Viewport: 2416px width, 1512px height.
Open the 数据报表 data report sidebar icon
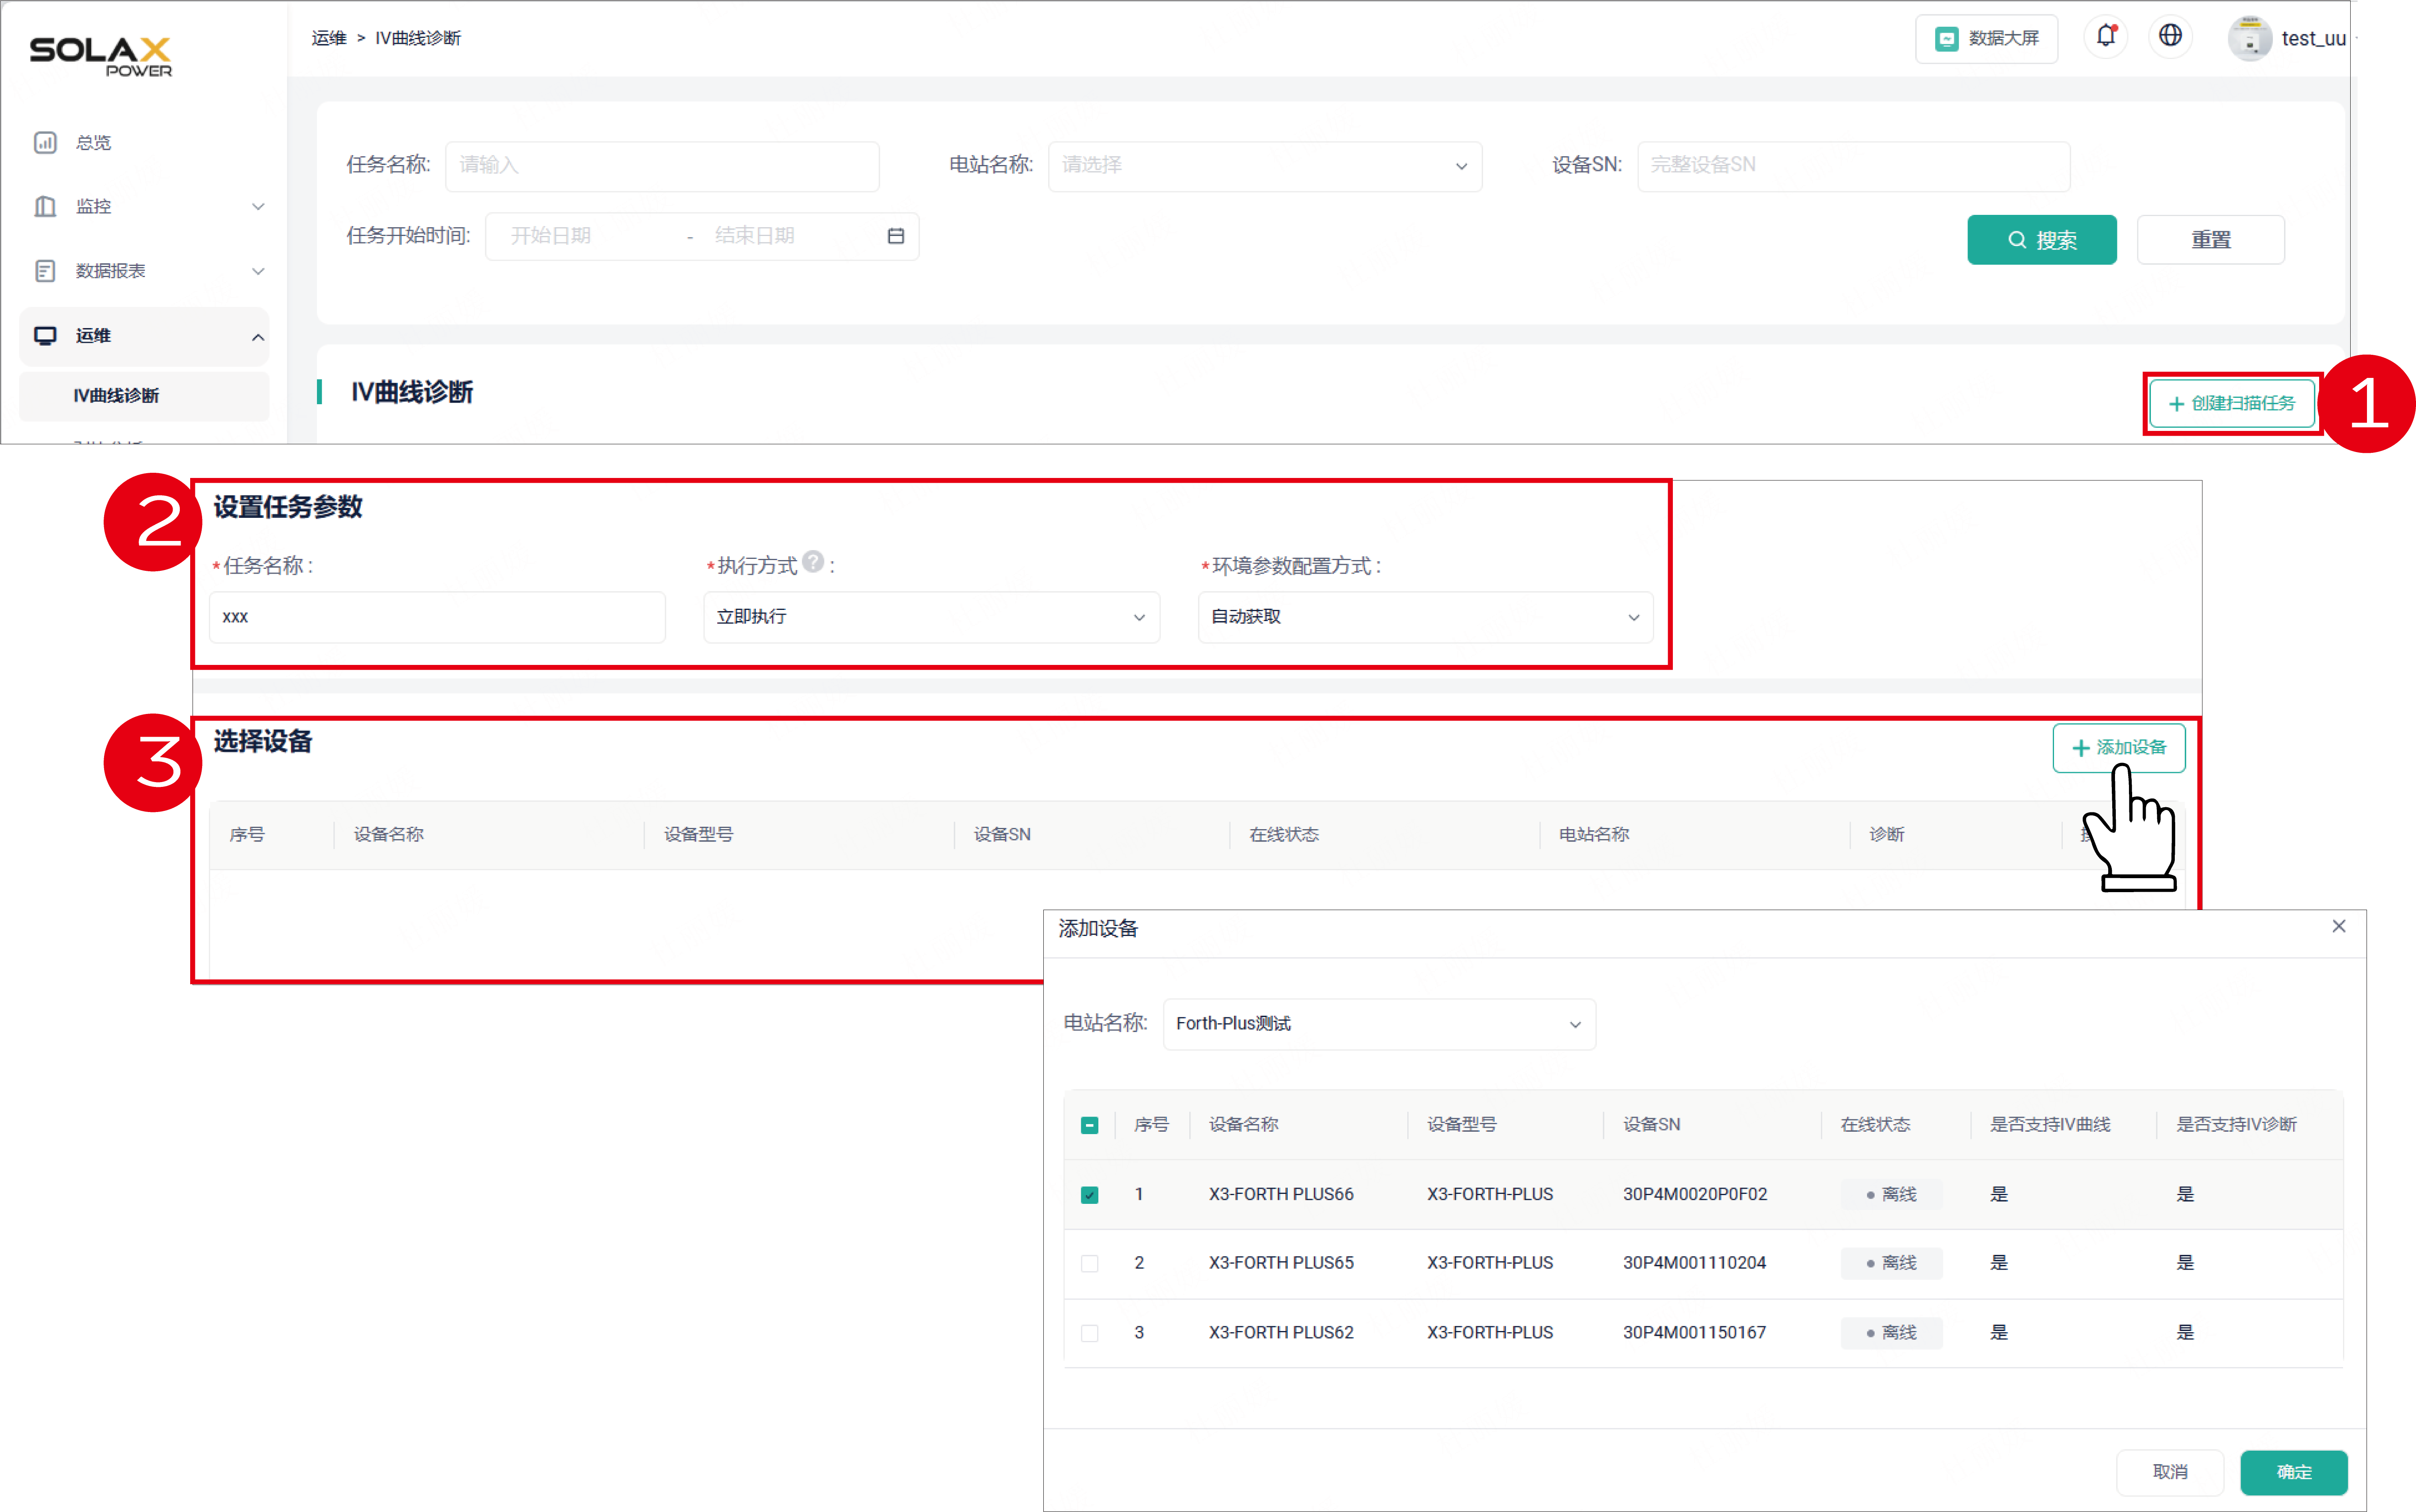[45, 270]
